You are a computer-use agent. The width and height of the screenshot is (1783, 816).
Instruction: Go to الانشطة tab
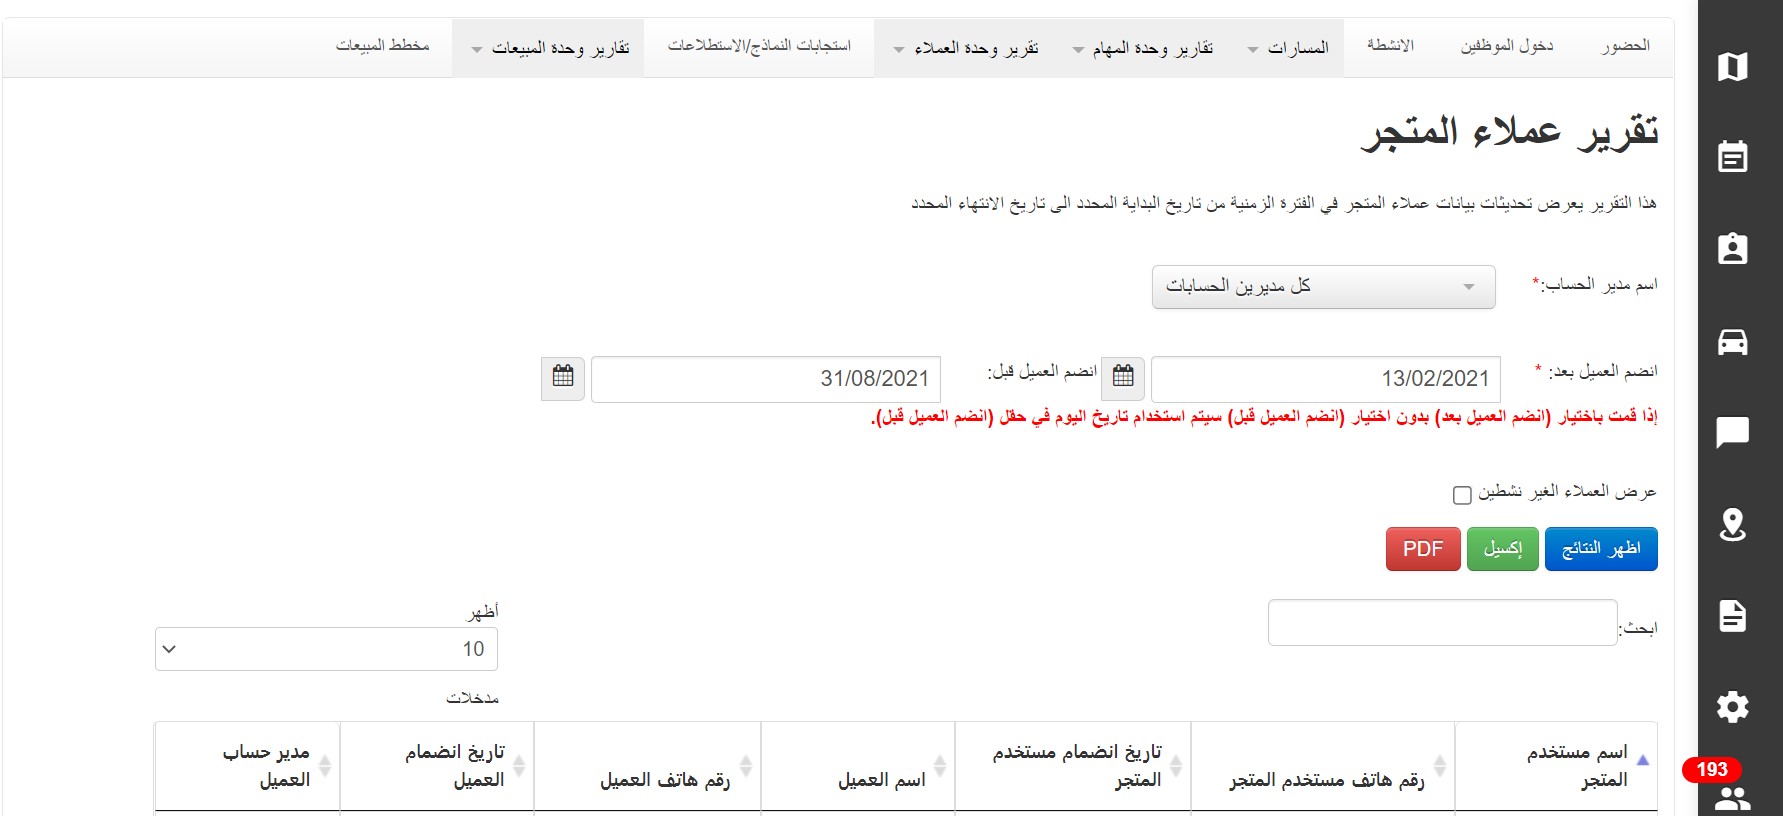click(x=1390, y=46)
